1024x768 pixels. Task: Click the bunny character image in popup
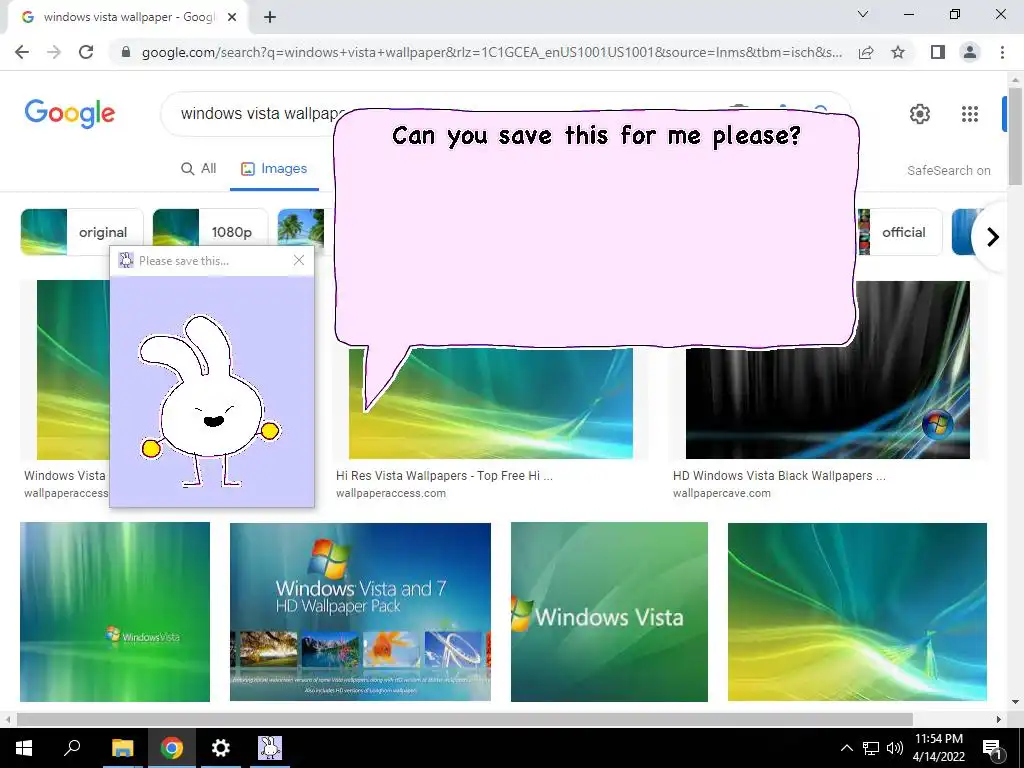210,400
